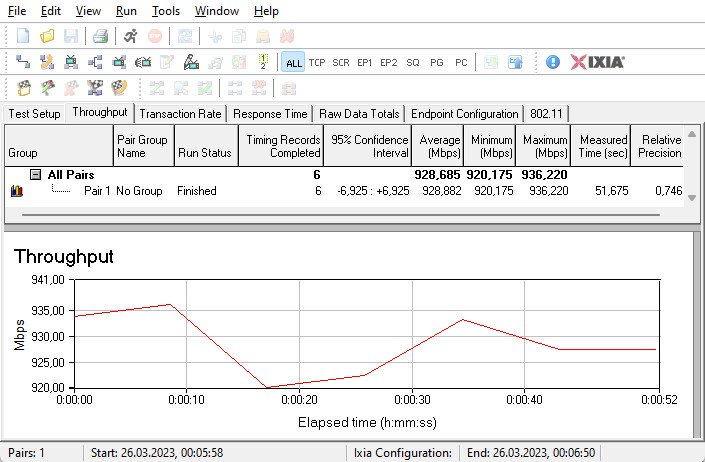Click the New test document icon
This screenshot has height=462, width=705.
click(x=23, y=36)
